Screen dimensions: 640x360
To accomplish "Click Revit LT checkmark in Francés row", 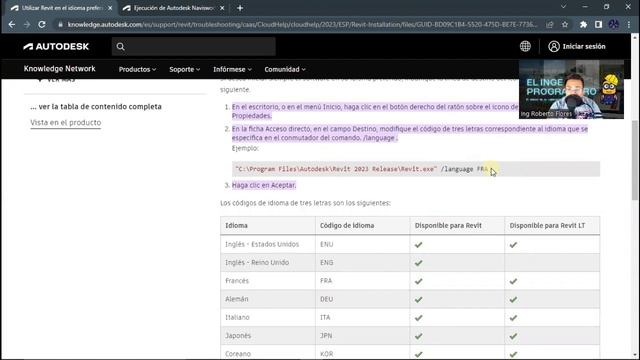I will [513, 281].
